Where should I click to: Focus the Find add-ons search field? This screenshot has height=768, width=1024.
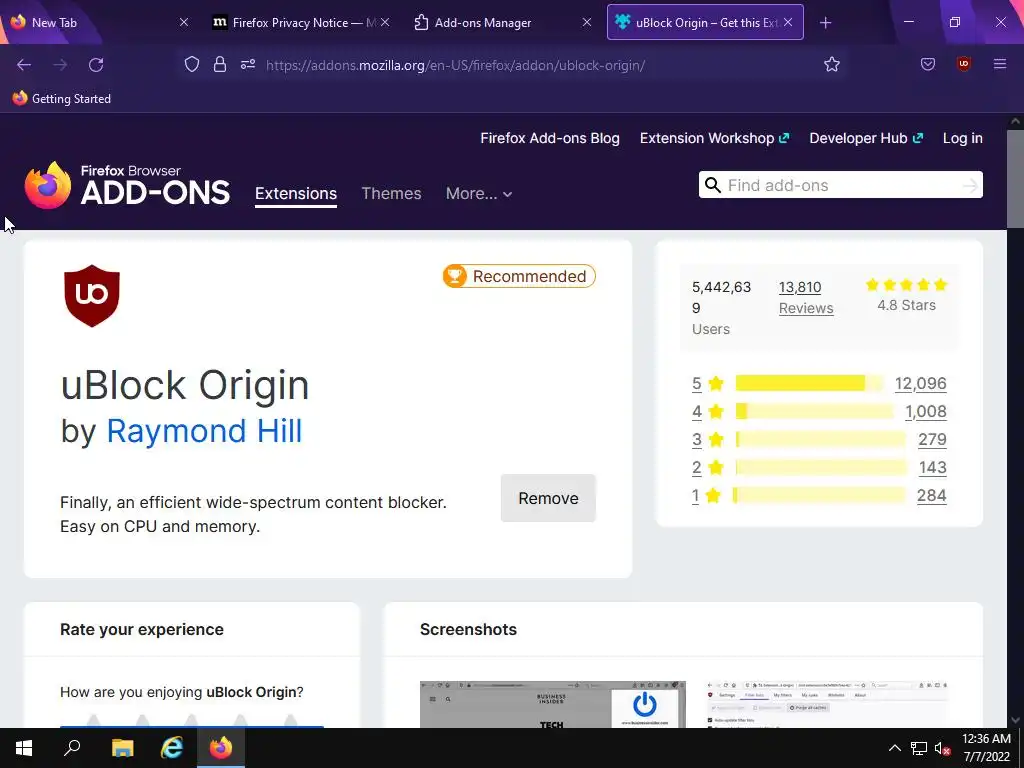click(x=841, y=185)
